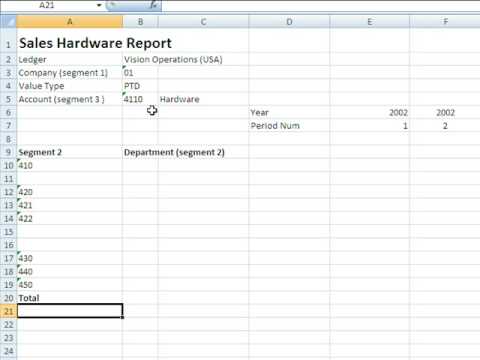Select column C header
This screenshot has height=360, width=480.
[203, 22]
